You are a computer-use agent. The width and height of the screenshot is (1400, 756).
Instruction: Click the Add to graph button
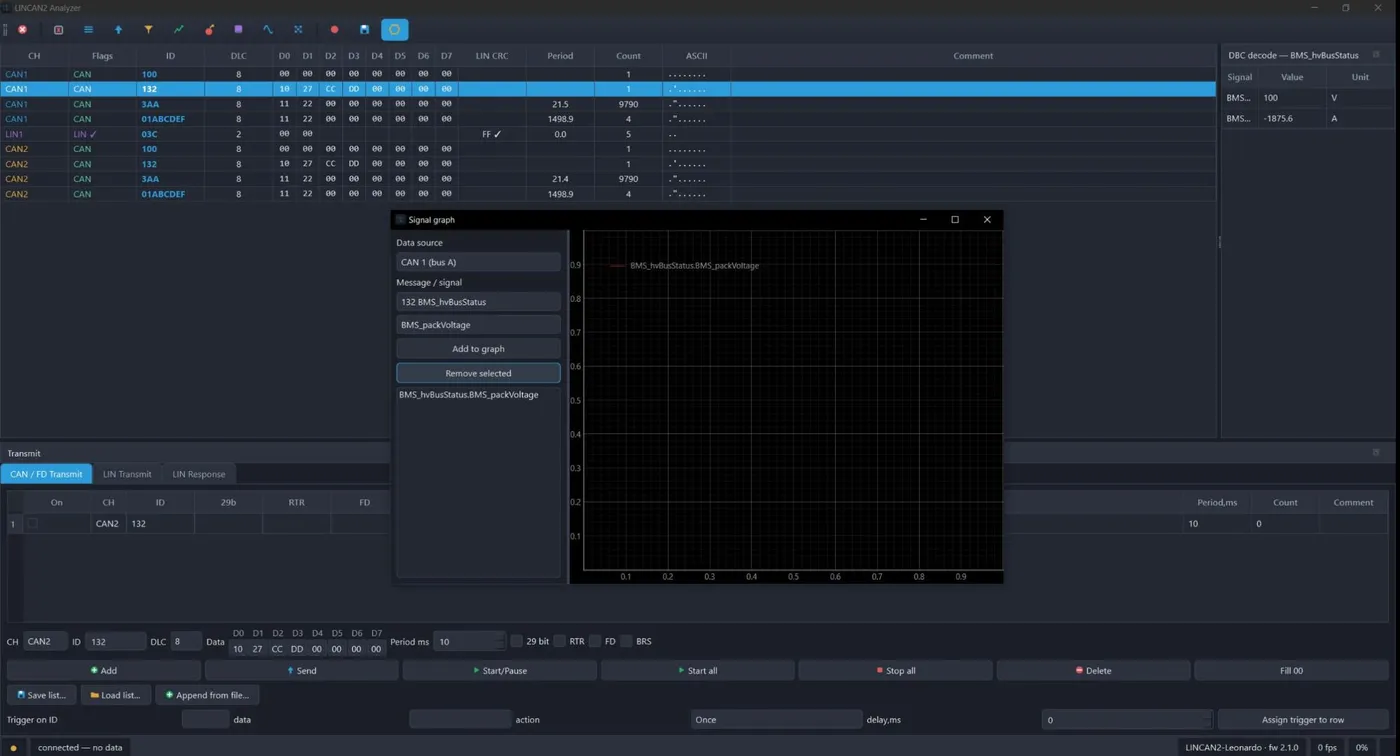478,349
